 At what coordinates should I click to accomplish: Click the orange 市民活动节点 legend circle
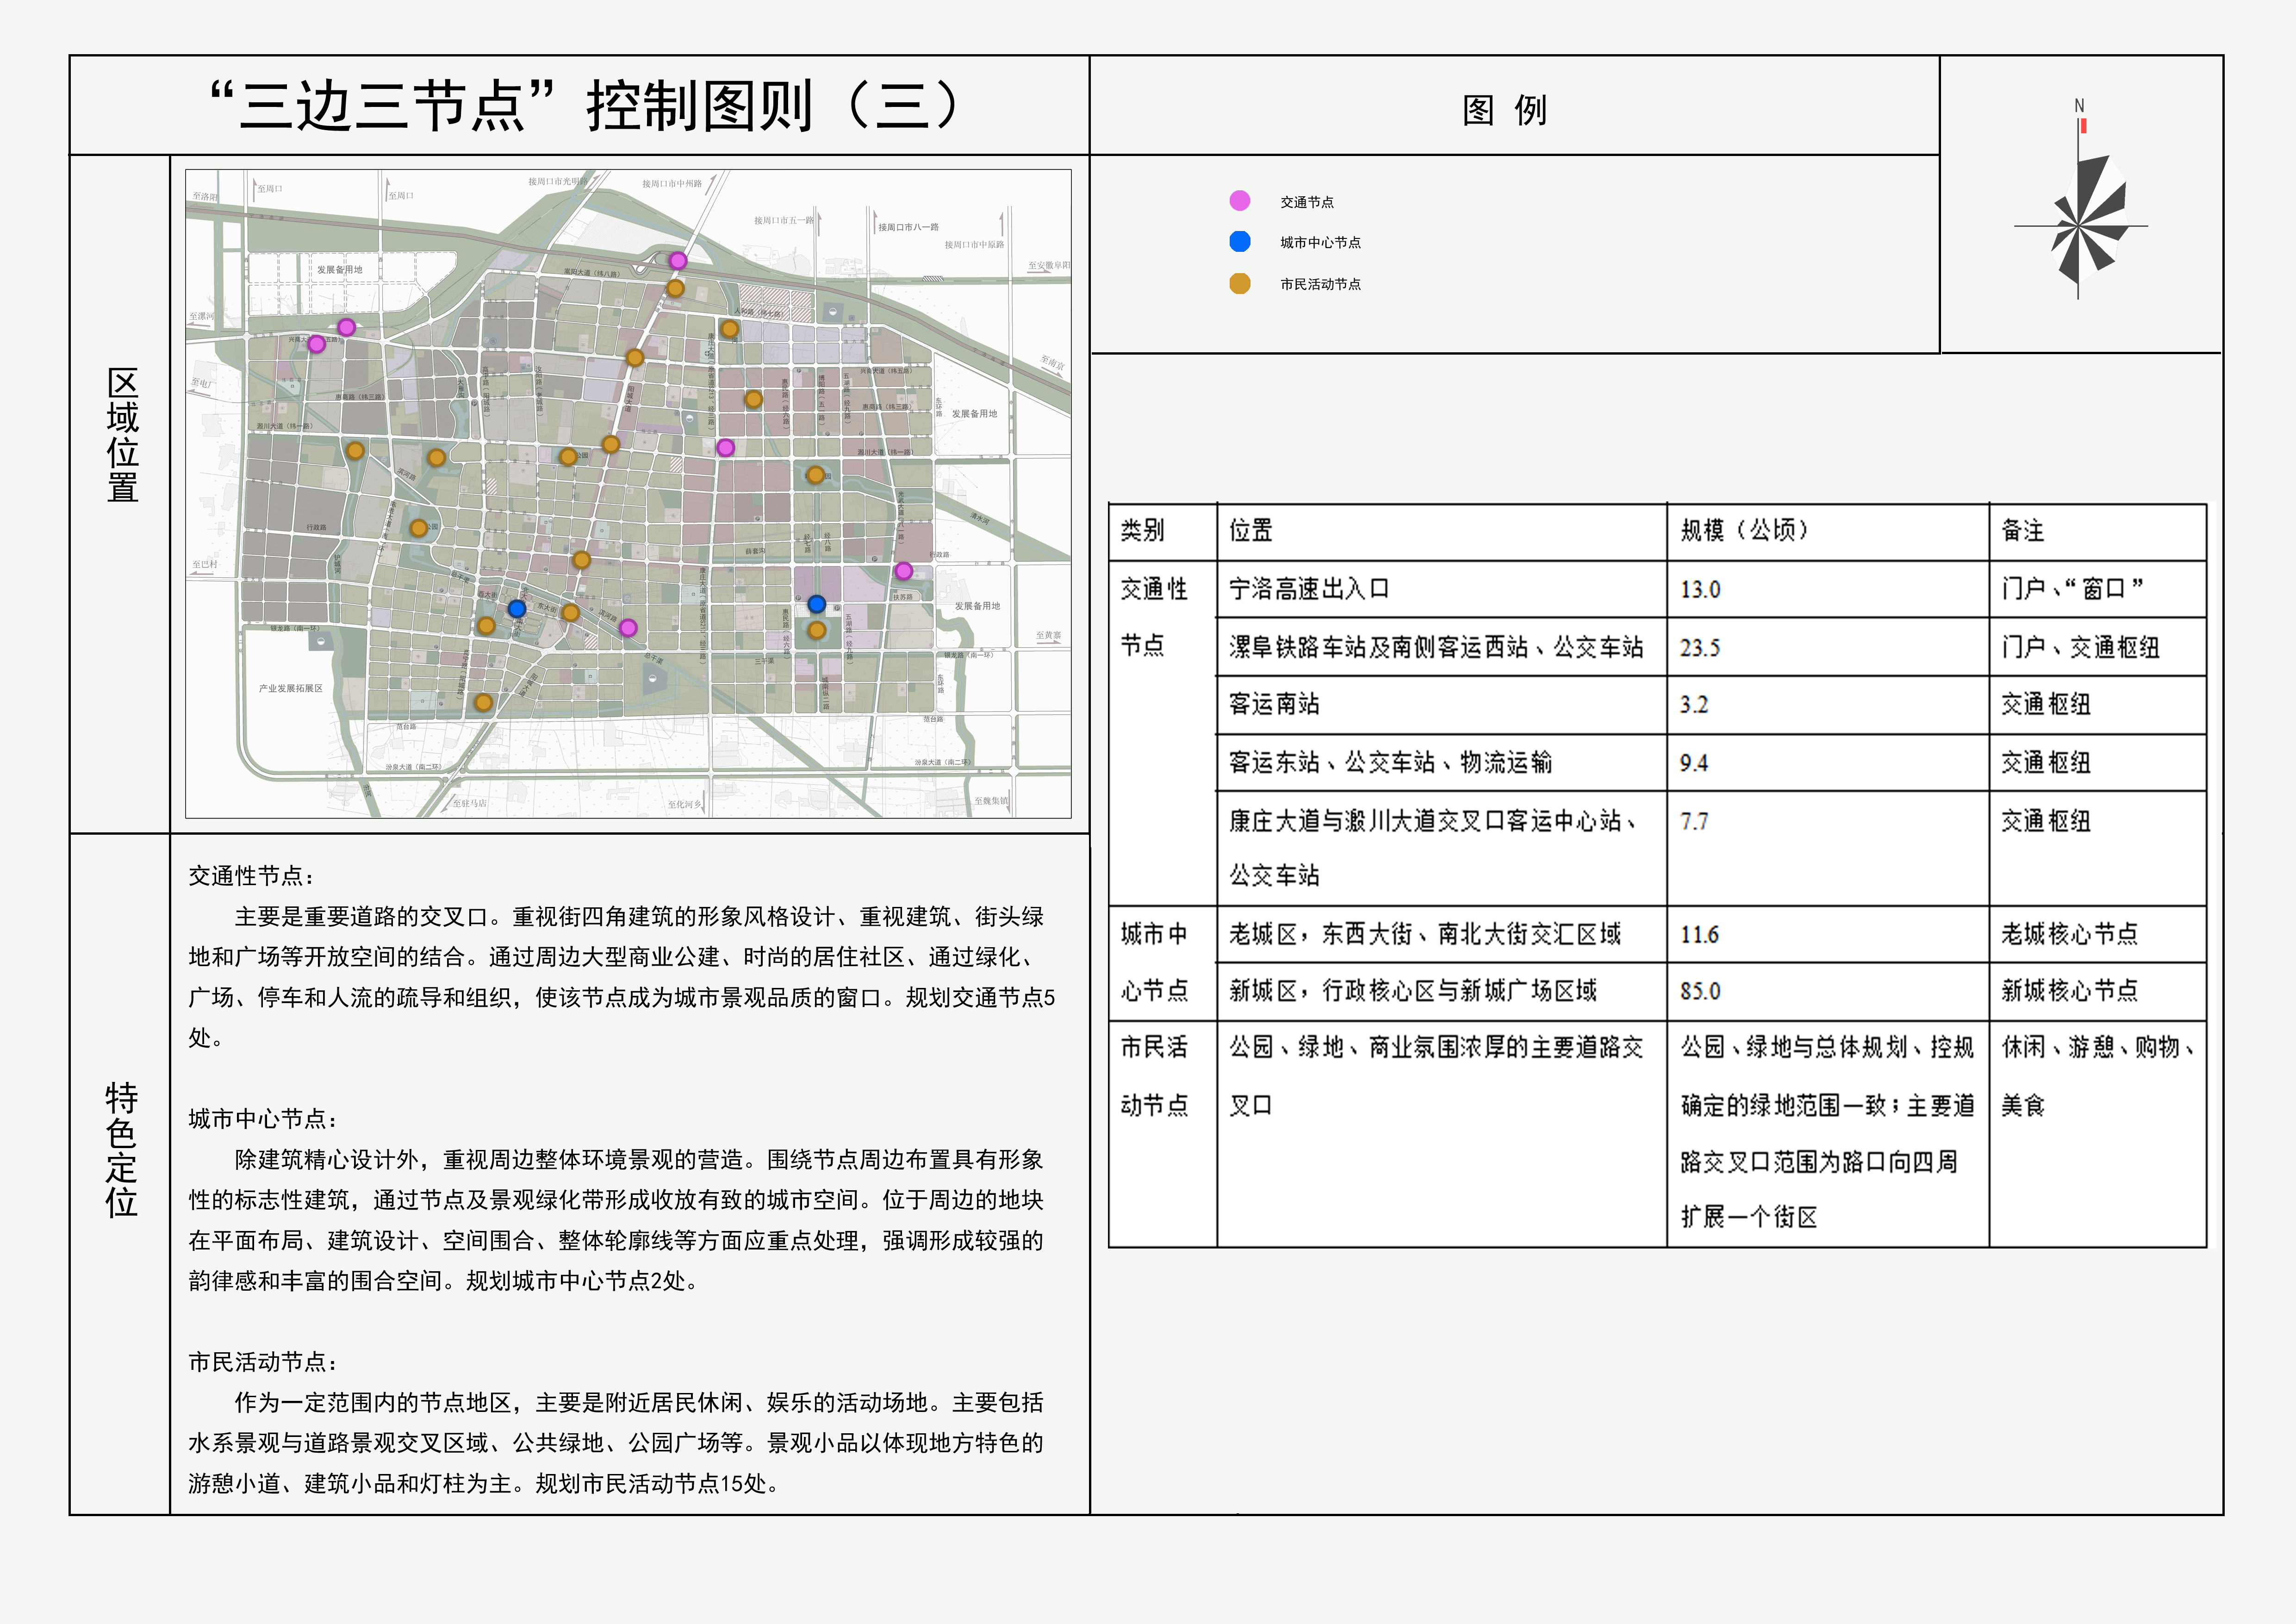(x=1240, y=284)
